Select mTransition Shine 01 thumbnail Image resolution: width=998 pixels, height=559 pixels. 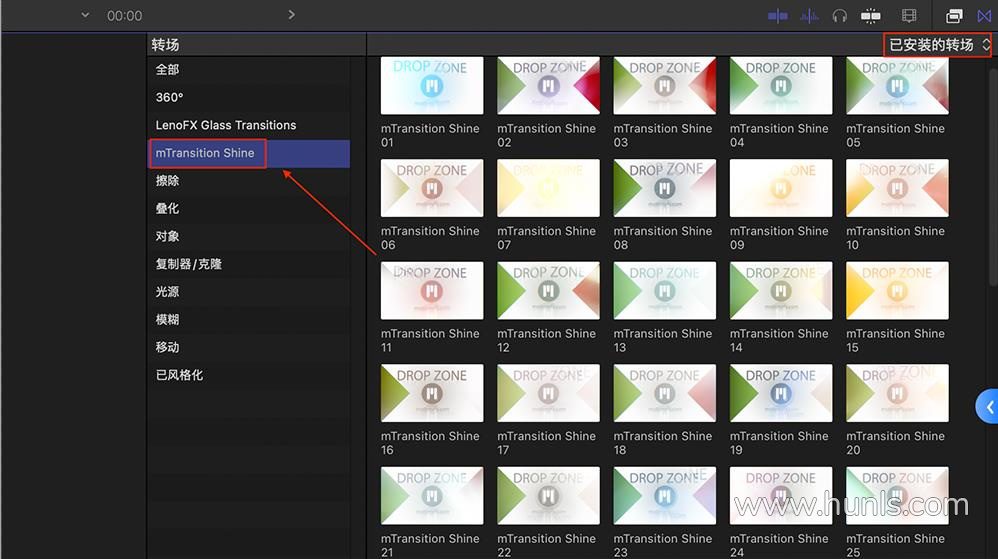(432, 86)
